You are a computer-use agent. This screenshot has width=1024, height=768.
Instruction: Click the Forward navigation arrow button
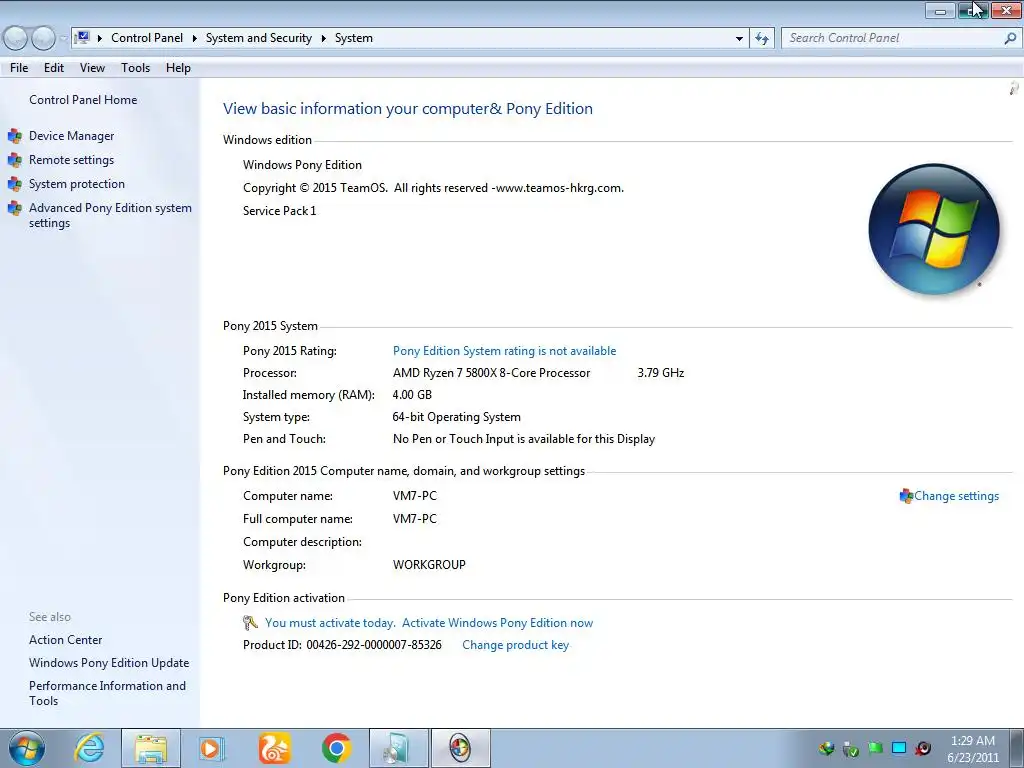(x=43, y=39)
